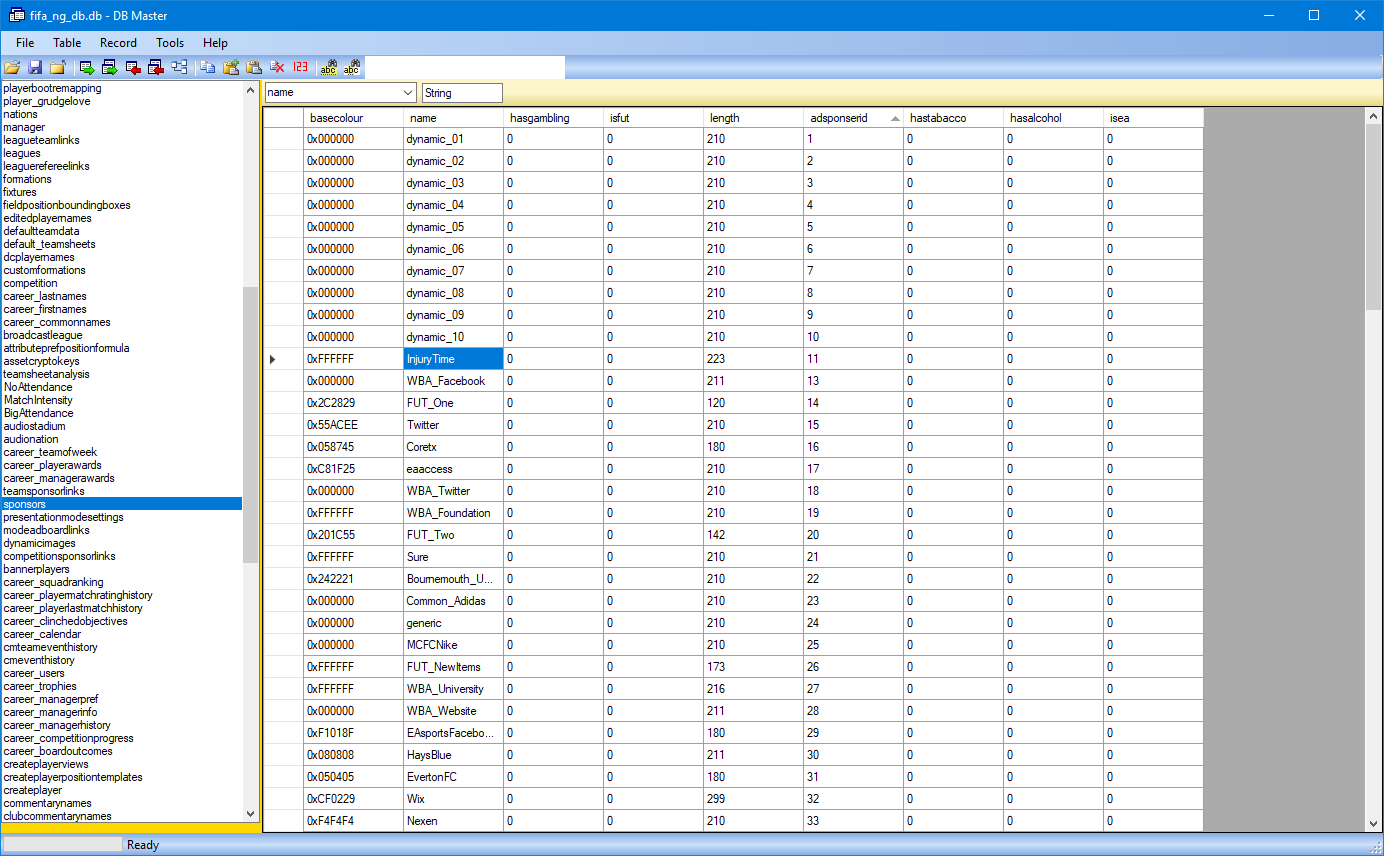Click the DB Master app icon in title bar
The image size is (1384, 856).
(17, 15)
